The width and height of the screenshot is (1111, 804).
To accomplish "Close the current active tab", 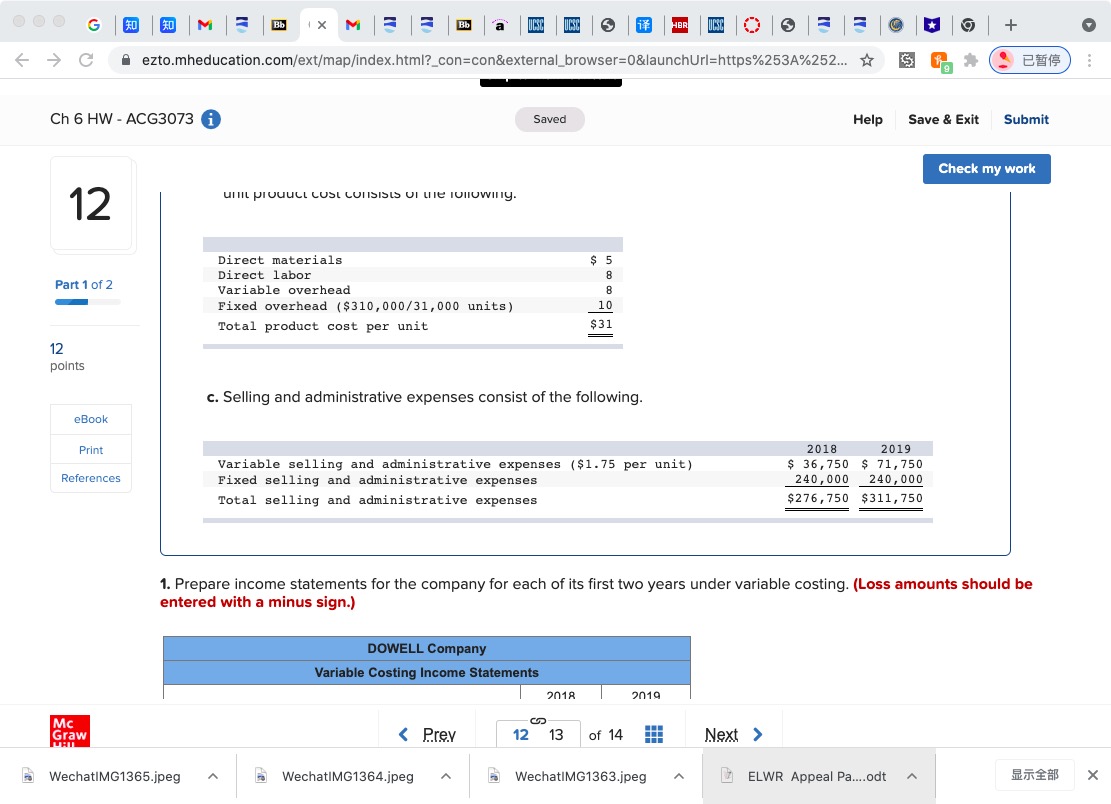I will [322, 25].
